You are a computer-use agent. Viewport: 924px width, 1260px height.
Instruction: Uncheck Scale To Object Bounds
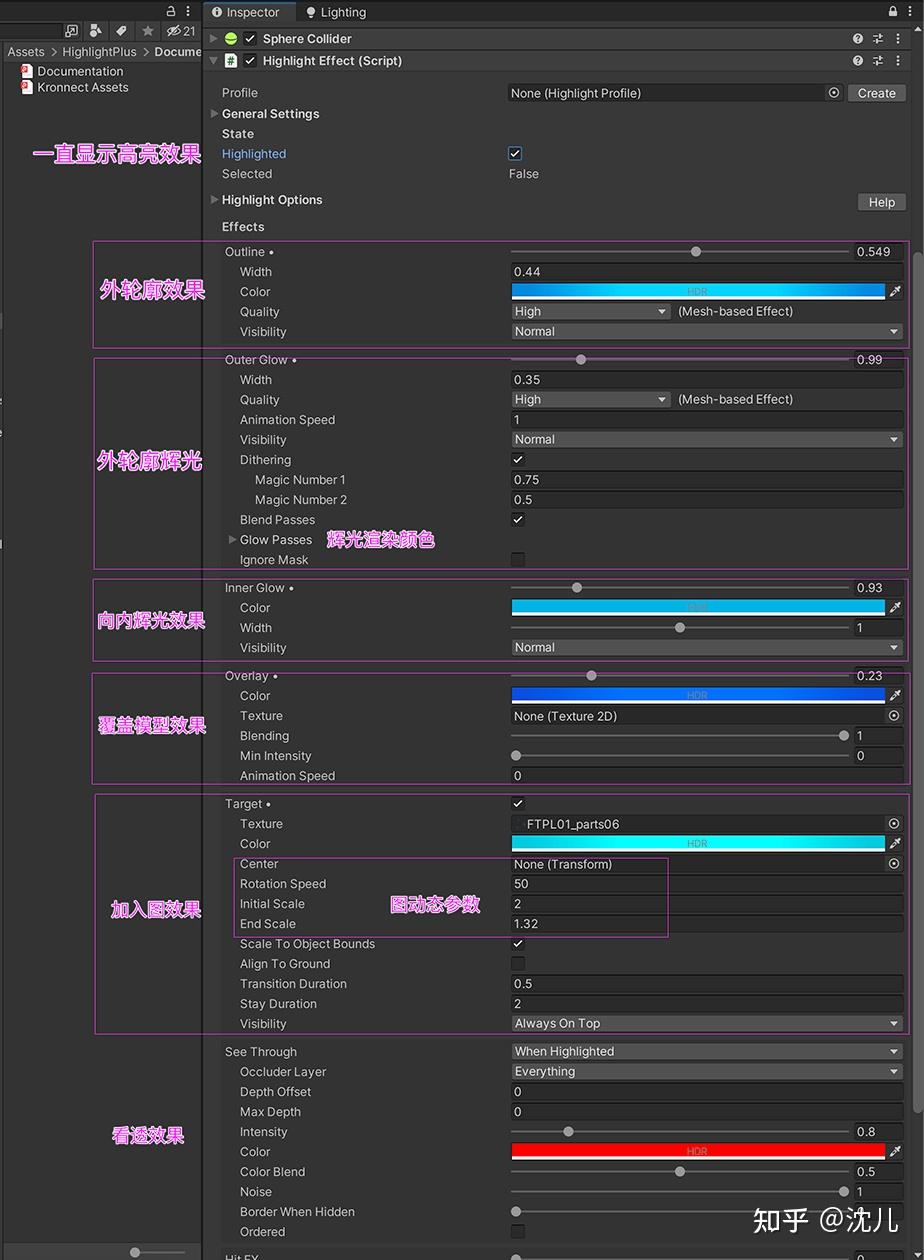[516, 943]
